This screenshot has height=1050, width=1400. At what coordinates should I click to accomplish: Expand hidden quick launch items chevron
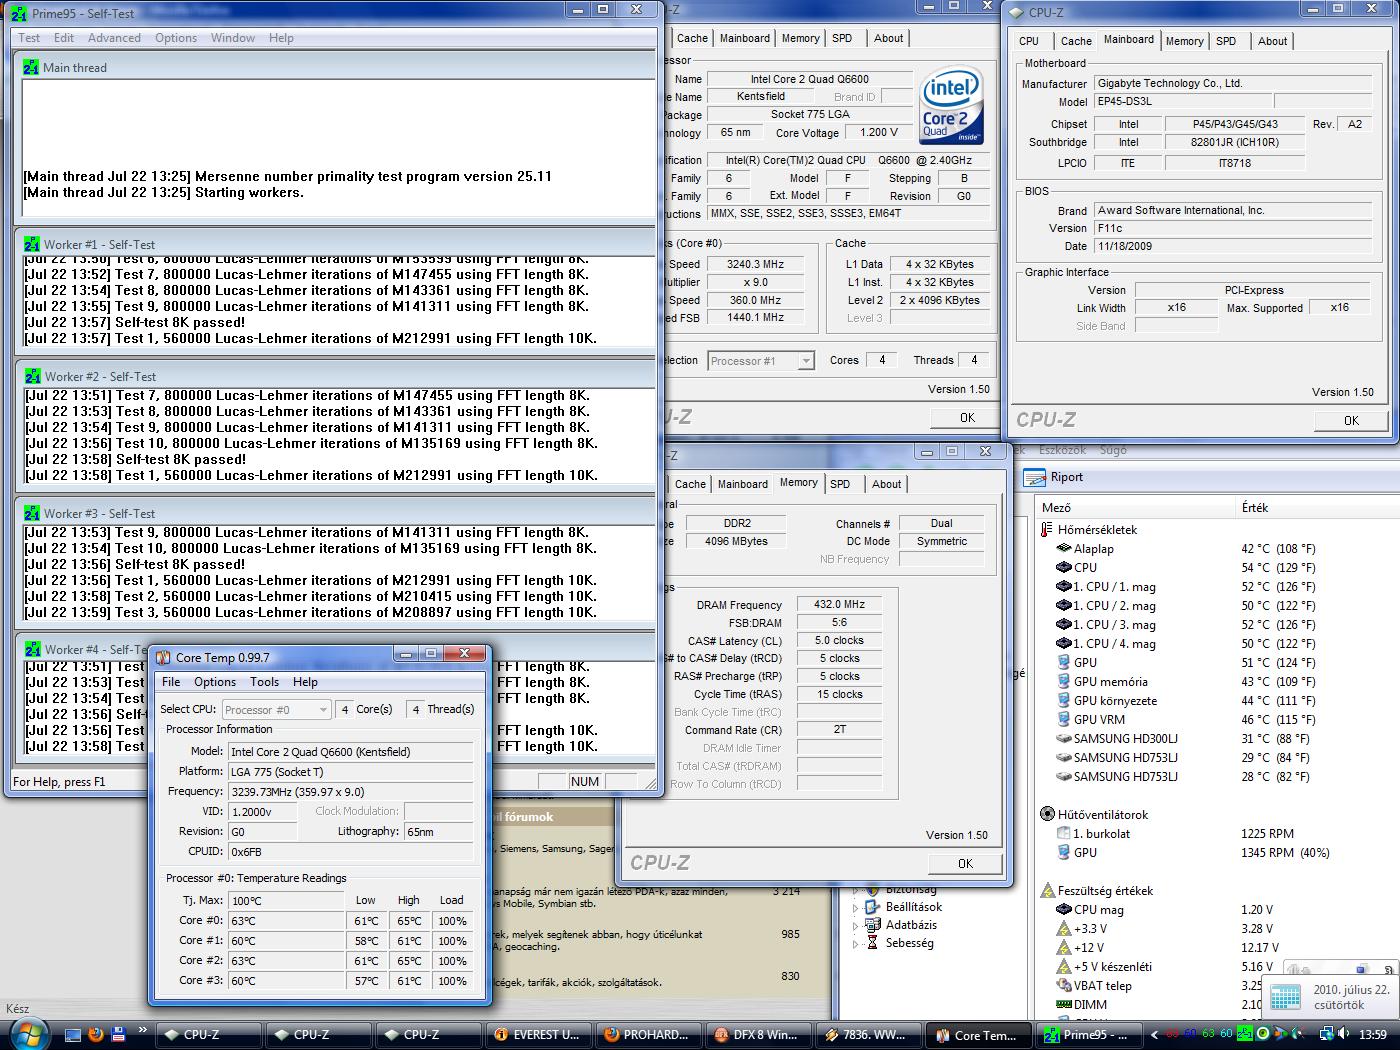142,1029
